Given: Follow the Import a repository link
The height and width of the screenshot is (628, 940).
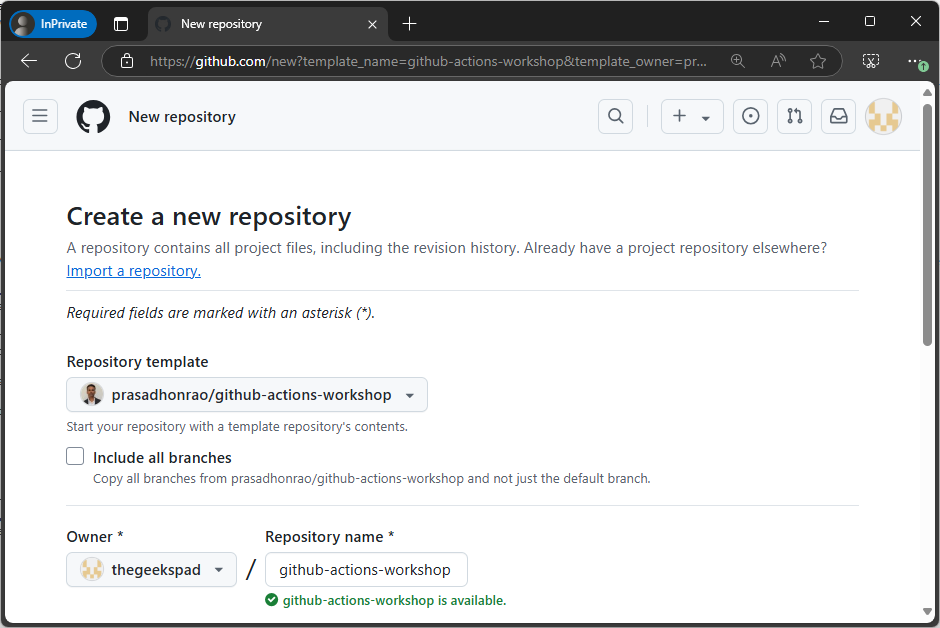Looking at the screenshot, I should click(134, 271).
